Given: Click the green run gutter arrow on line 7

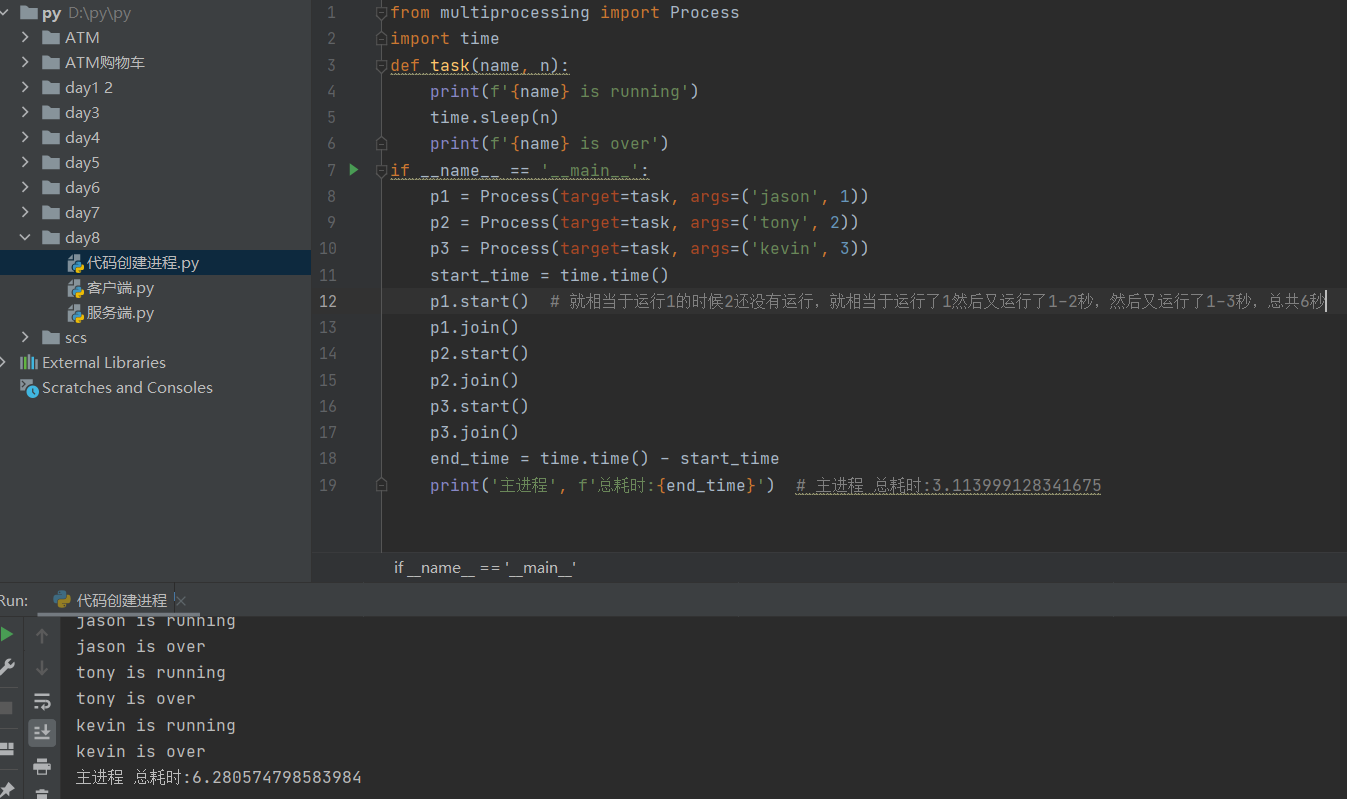Looking at the screenshot, I should pyautogui.click(x=353, y=170).
